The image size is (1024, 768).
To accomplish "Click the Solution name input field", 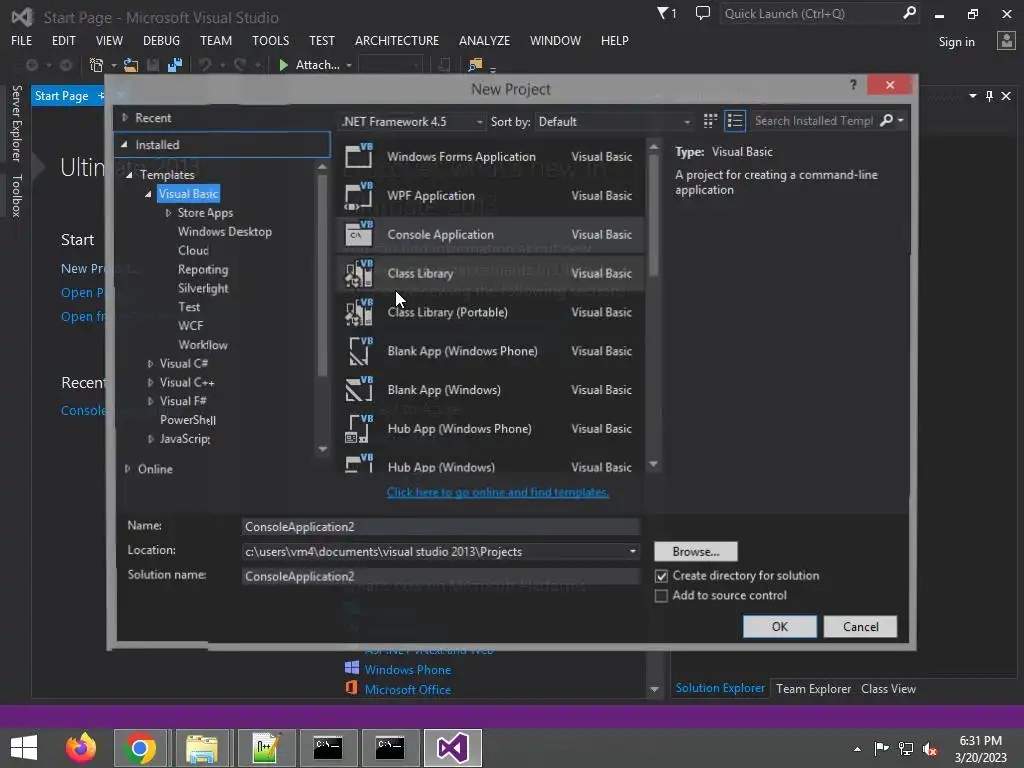I will [441, 577].
